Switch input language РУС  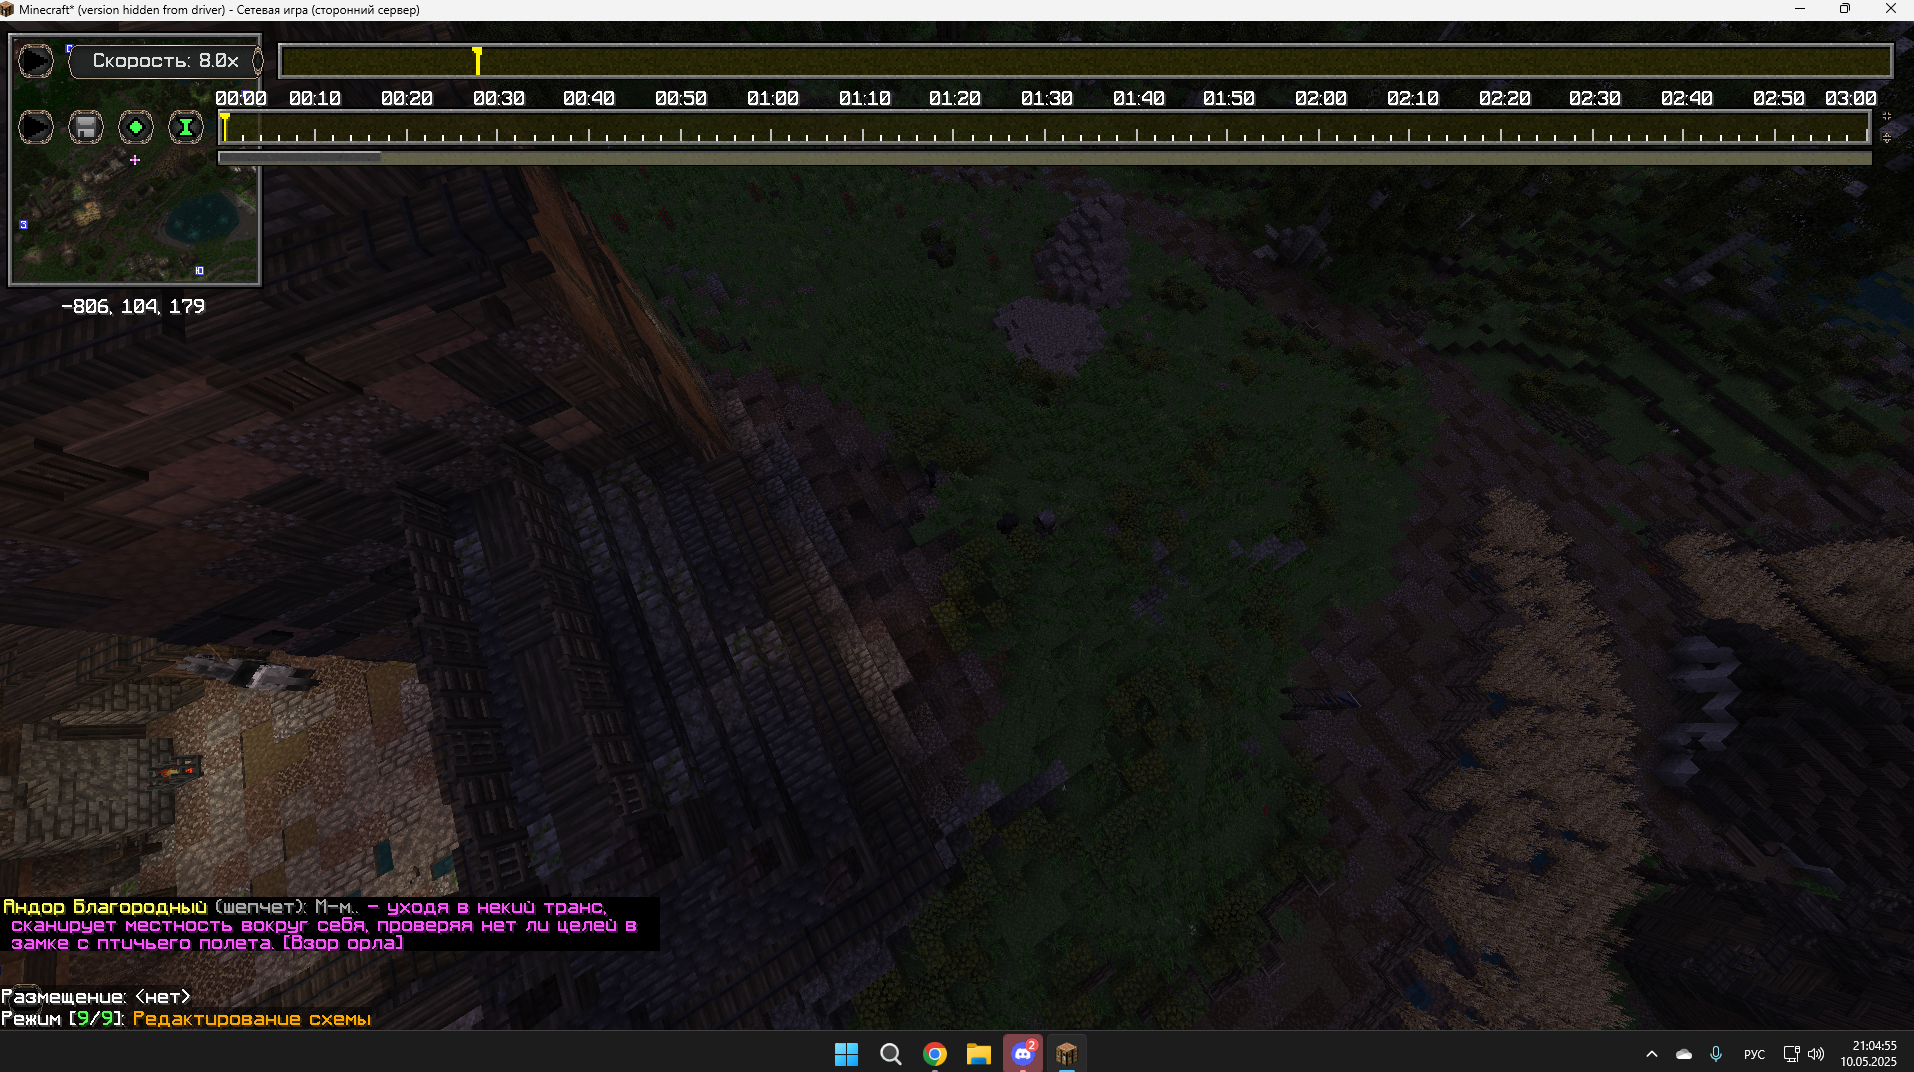(1754, 1054)
